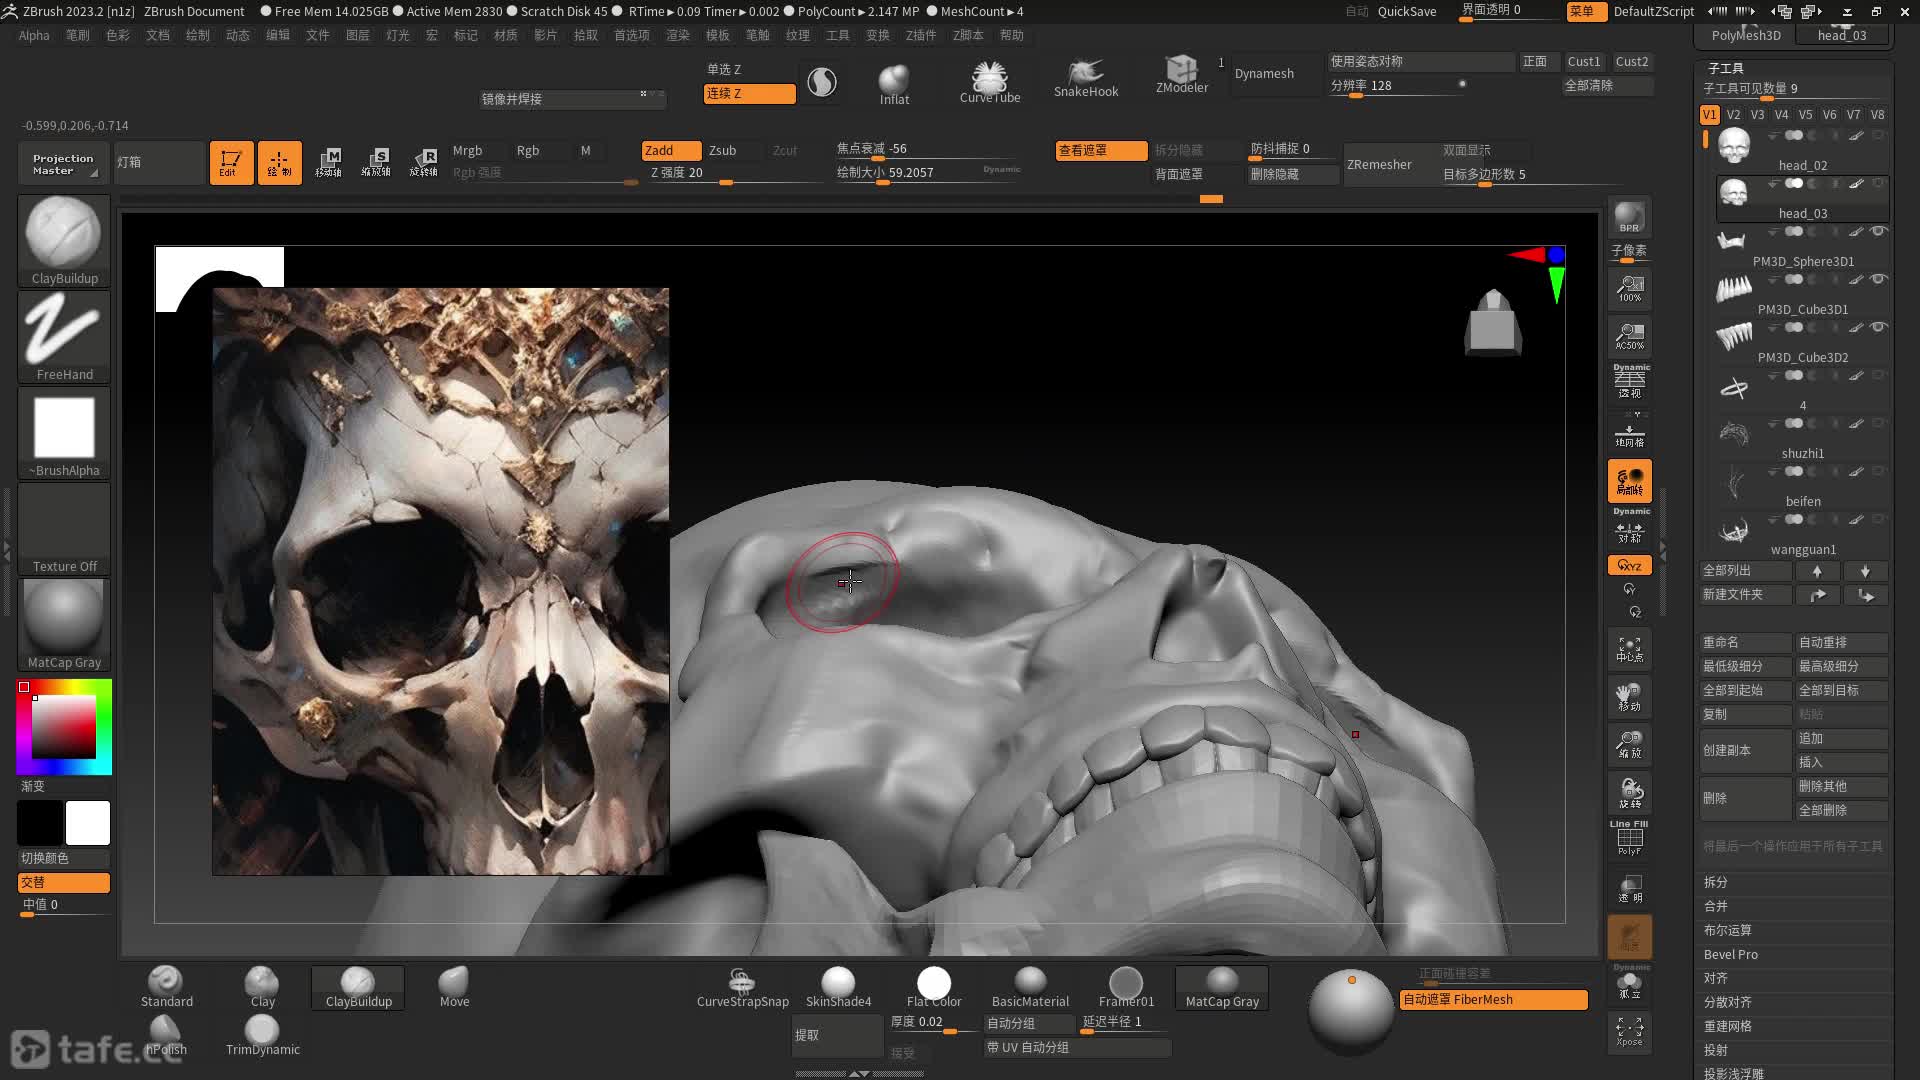
Task: Click the 重命名 button
Action: click(x=1746, y=642)
